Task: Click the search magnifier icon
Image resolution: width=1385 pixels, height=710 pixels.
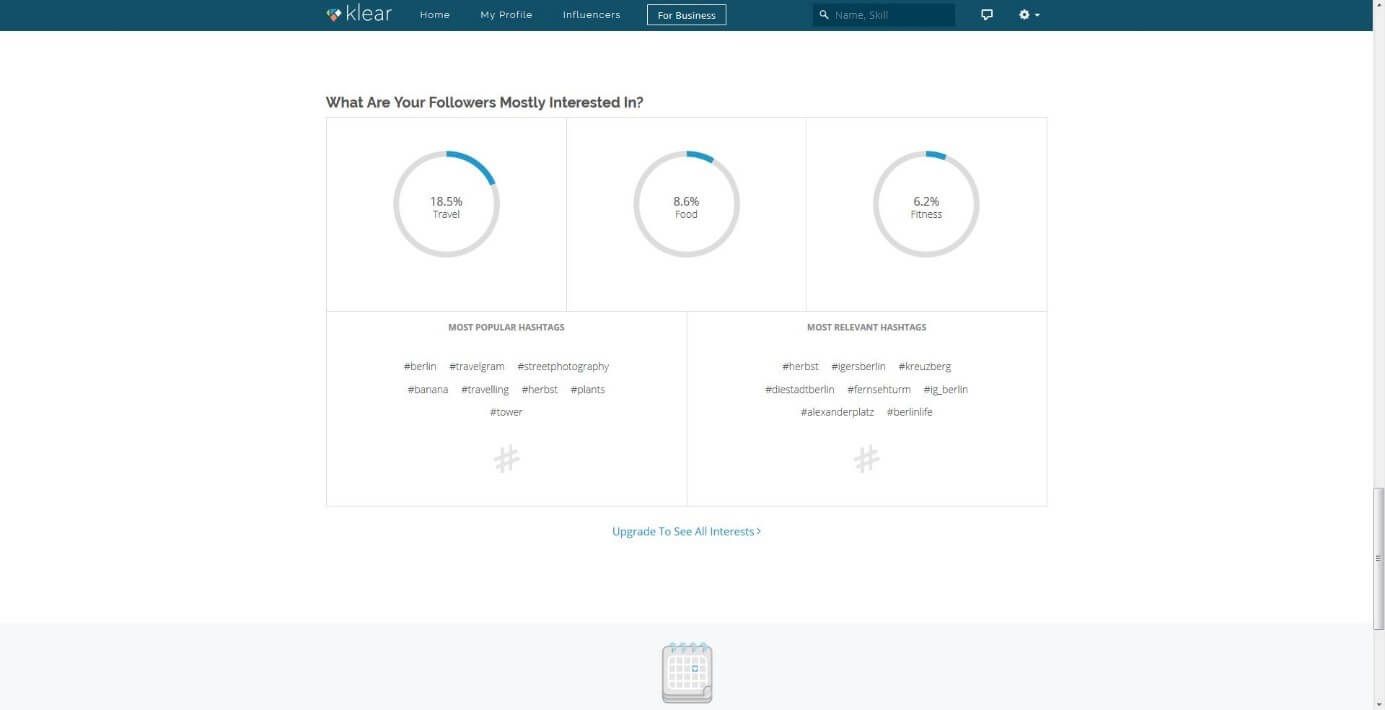Action: 824,15
